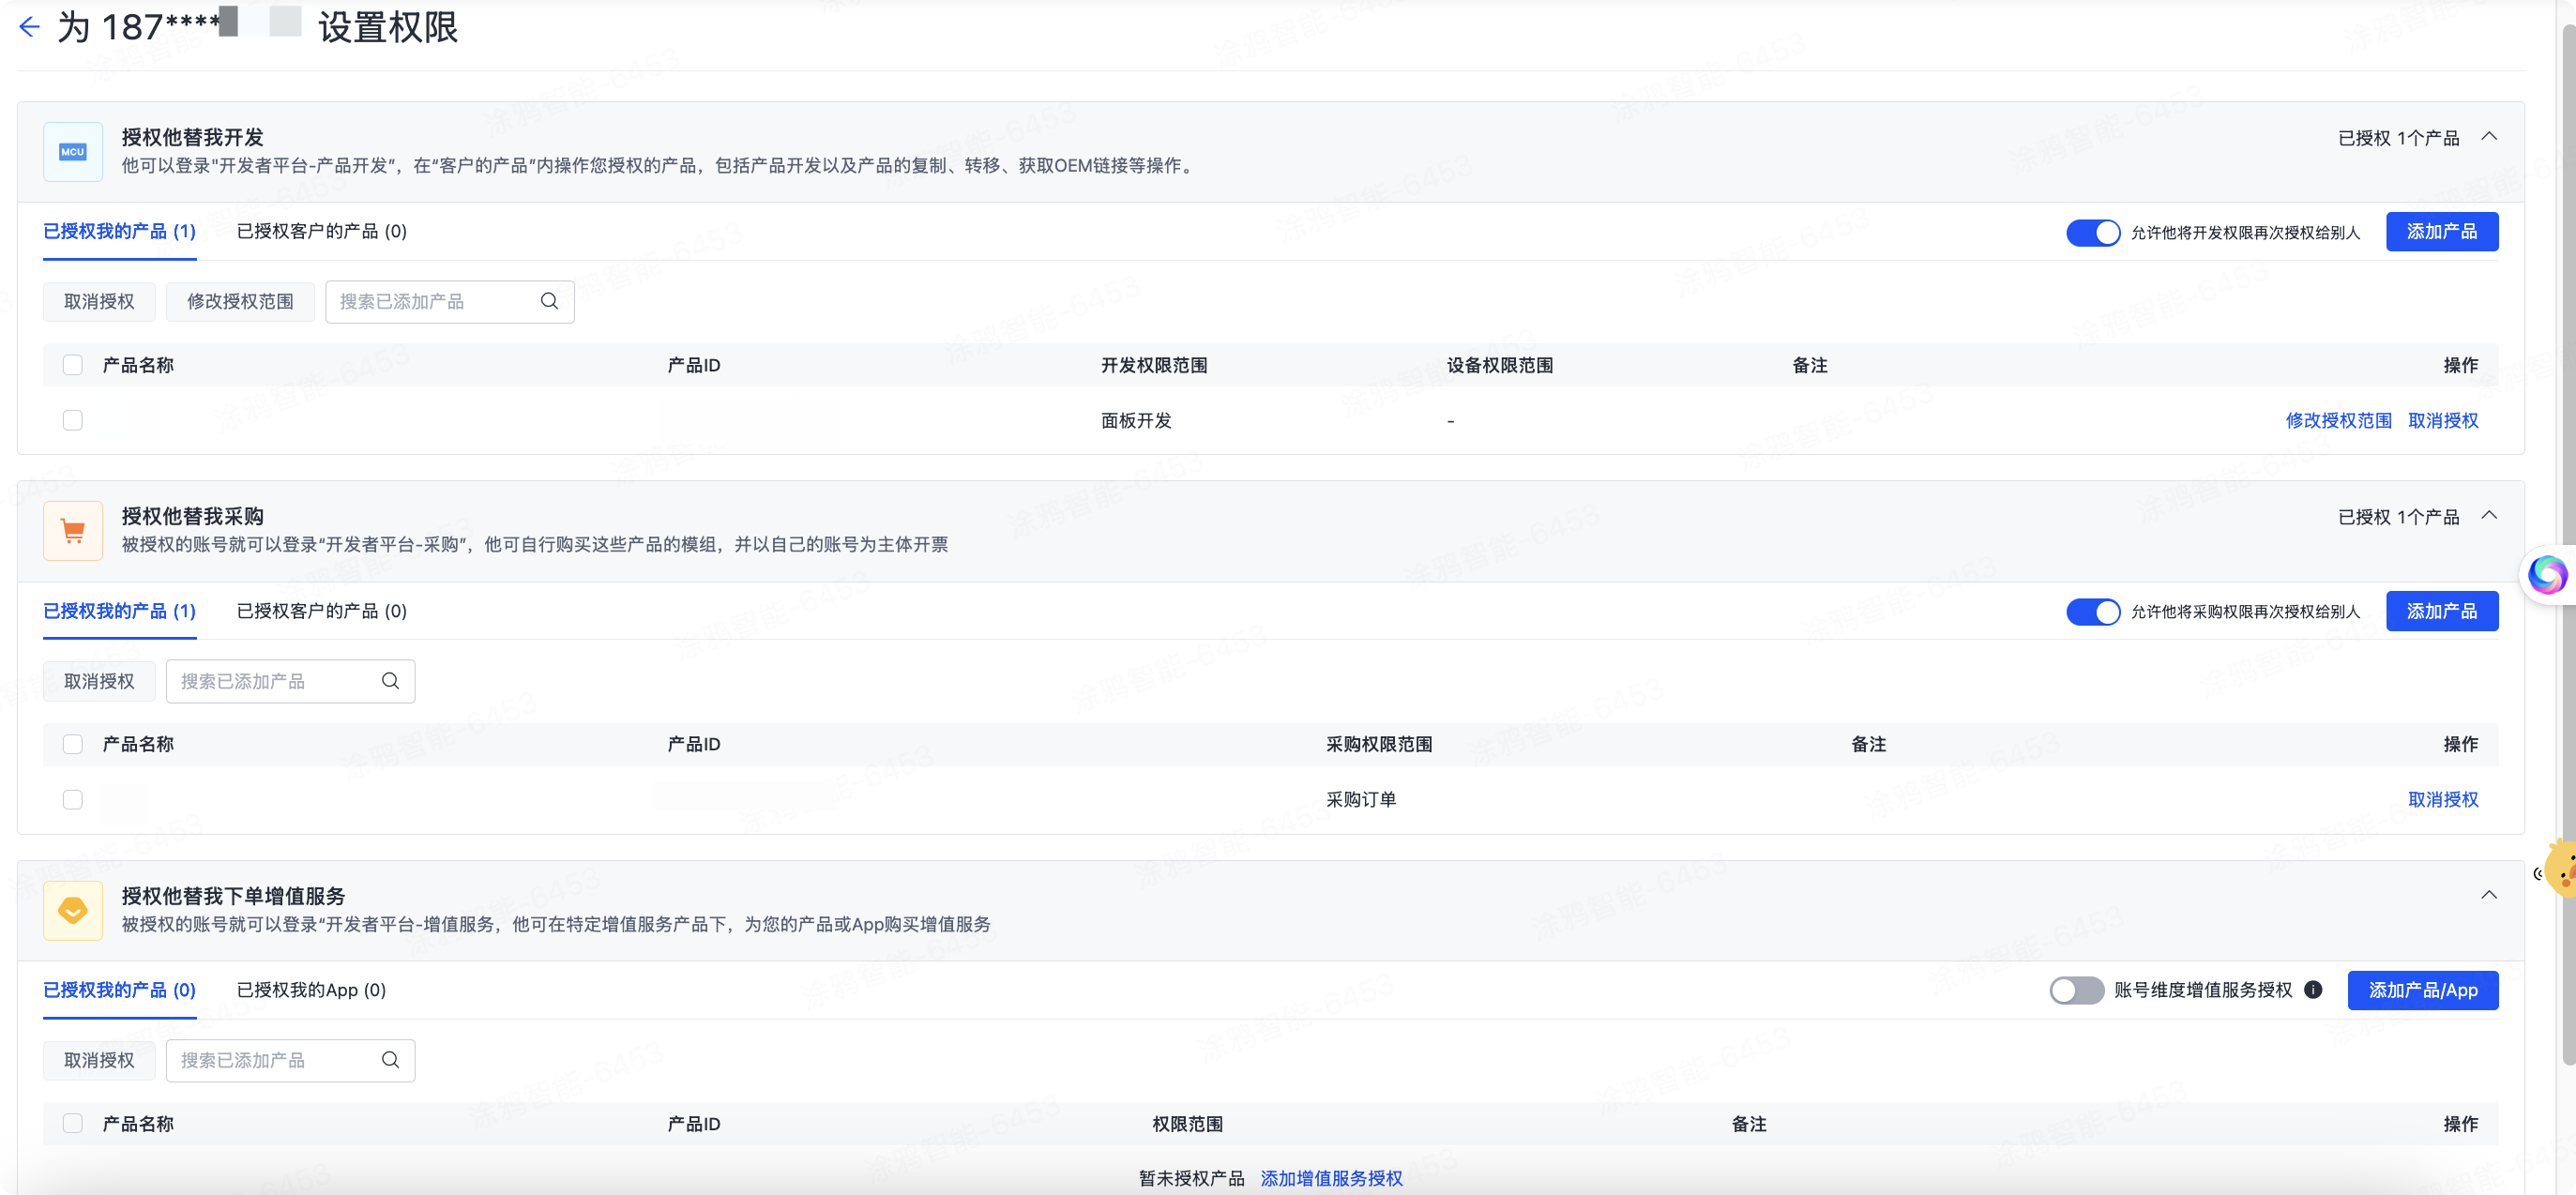Click the 面板开发 permission scope cell
This screenshot has height=1195, width=2576.
pos(1136,420)
